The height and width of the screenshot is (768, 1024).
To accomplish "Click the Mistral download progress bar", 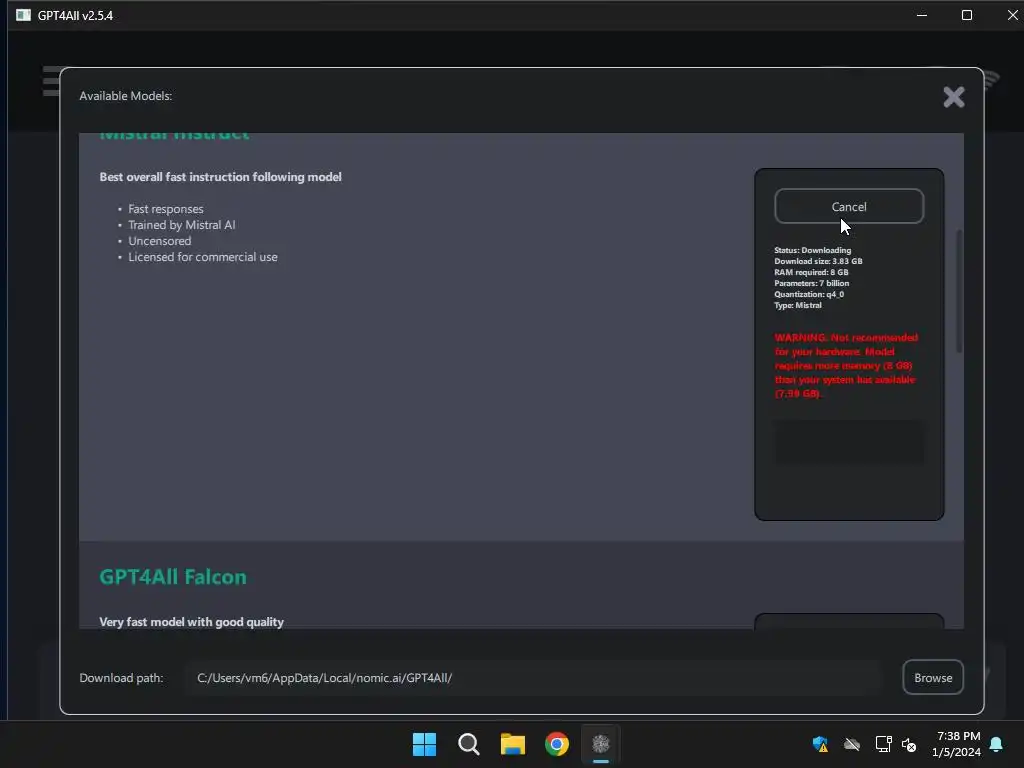I will [x=849, y=443].
